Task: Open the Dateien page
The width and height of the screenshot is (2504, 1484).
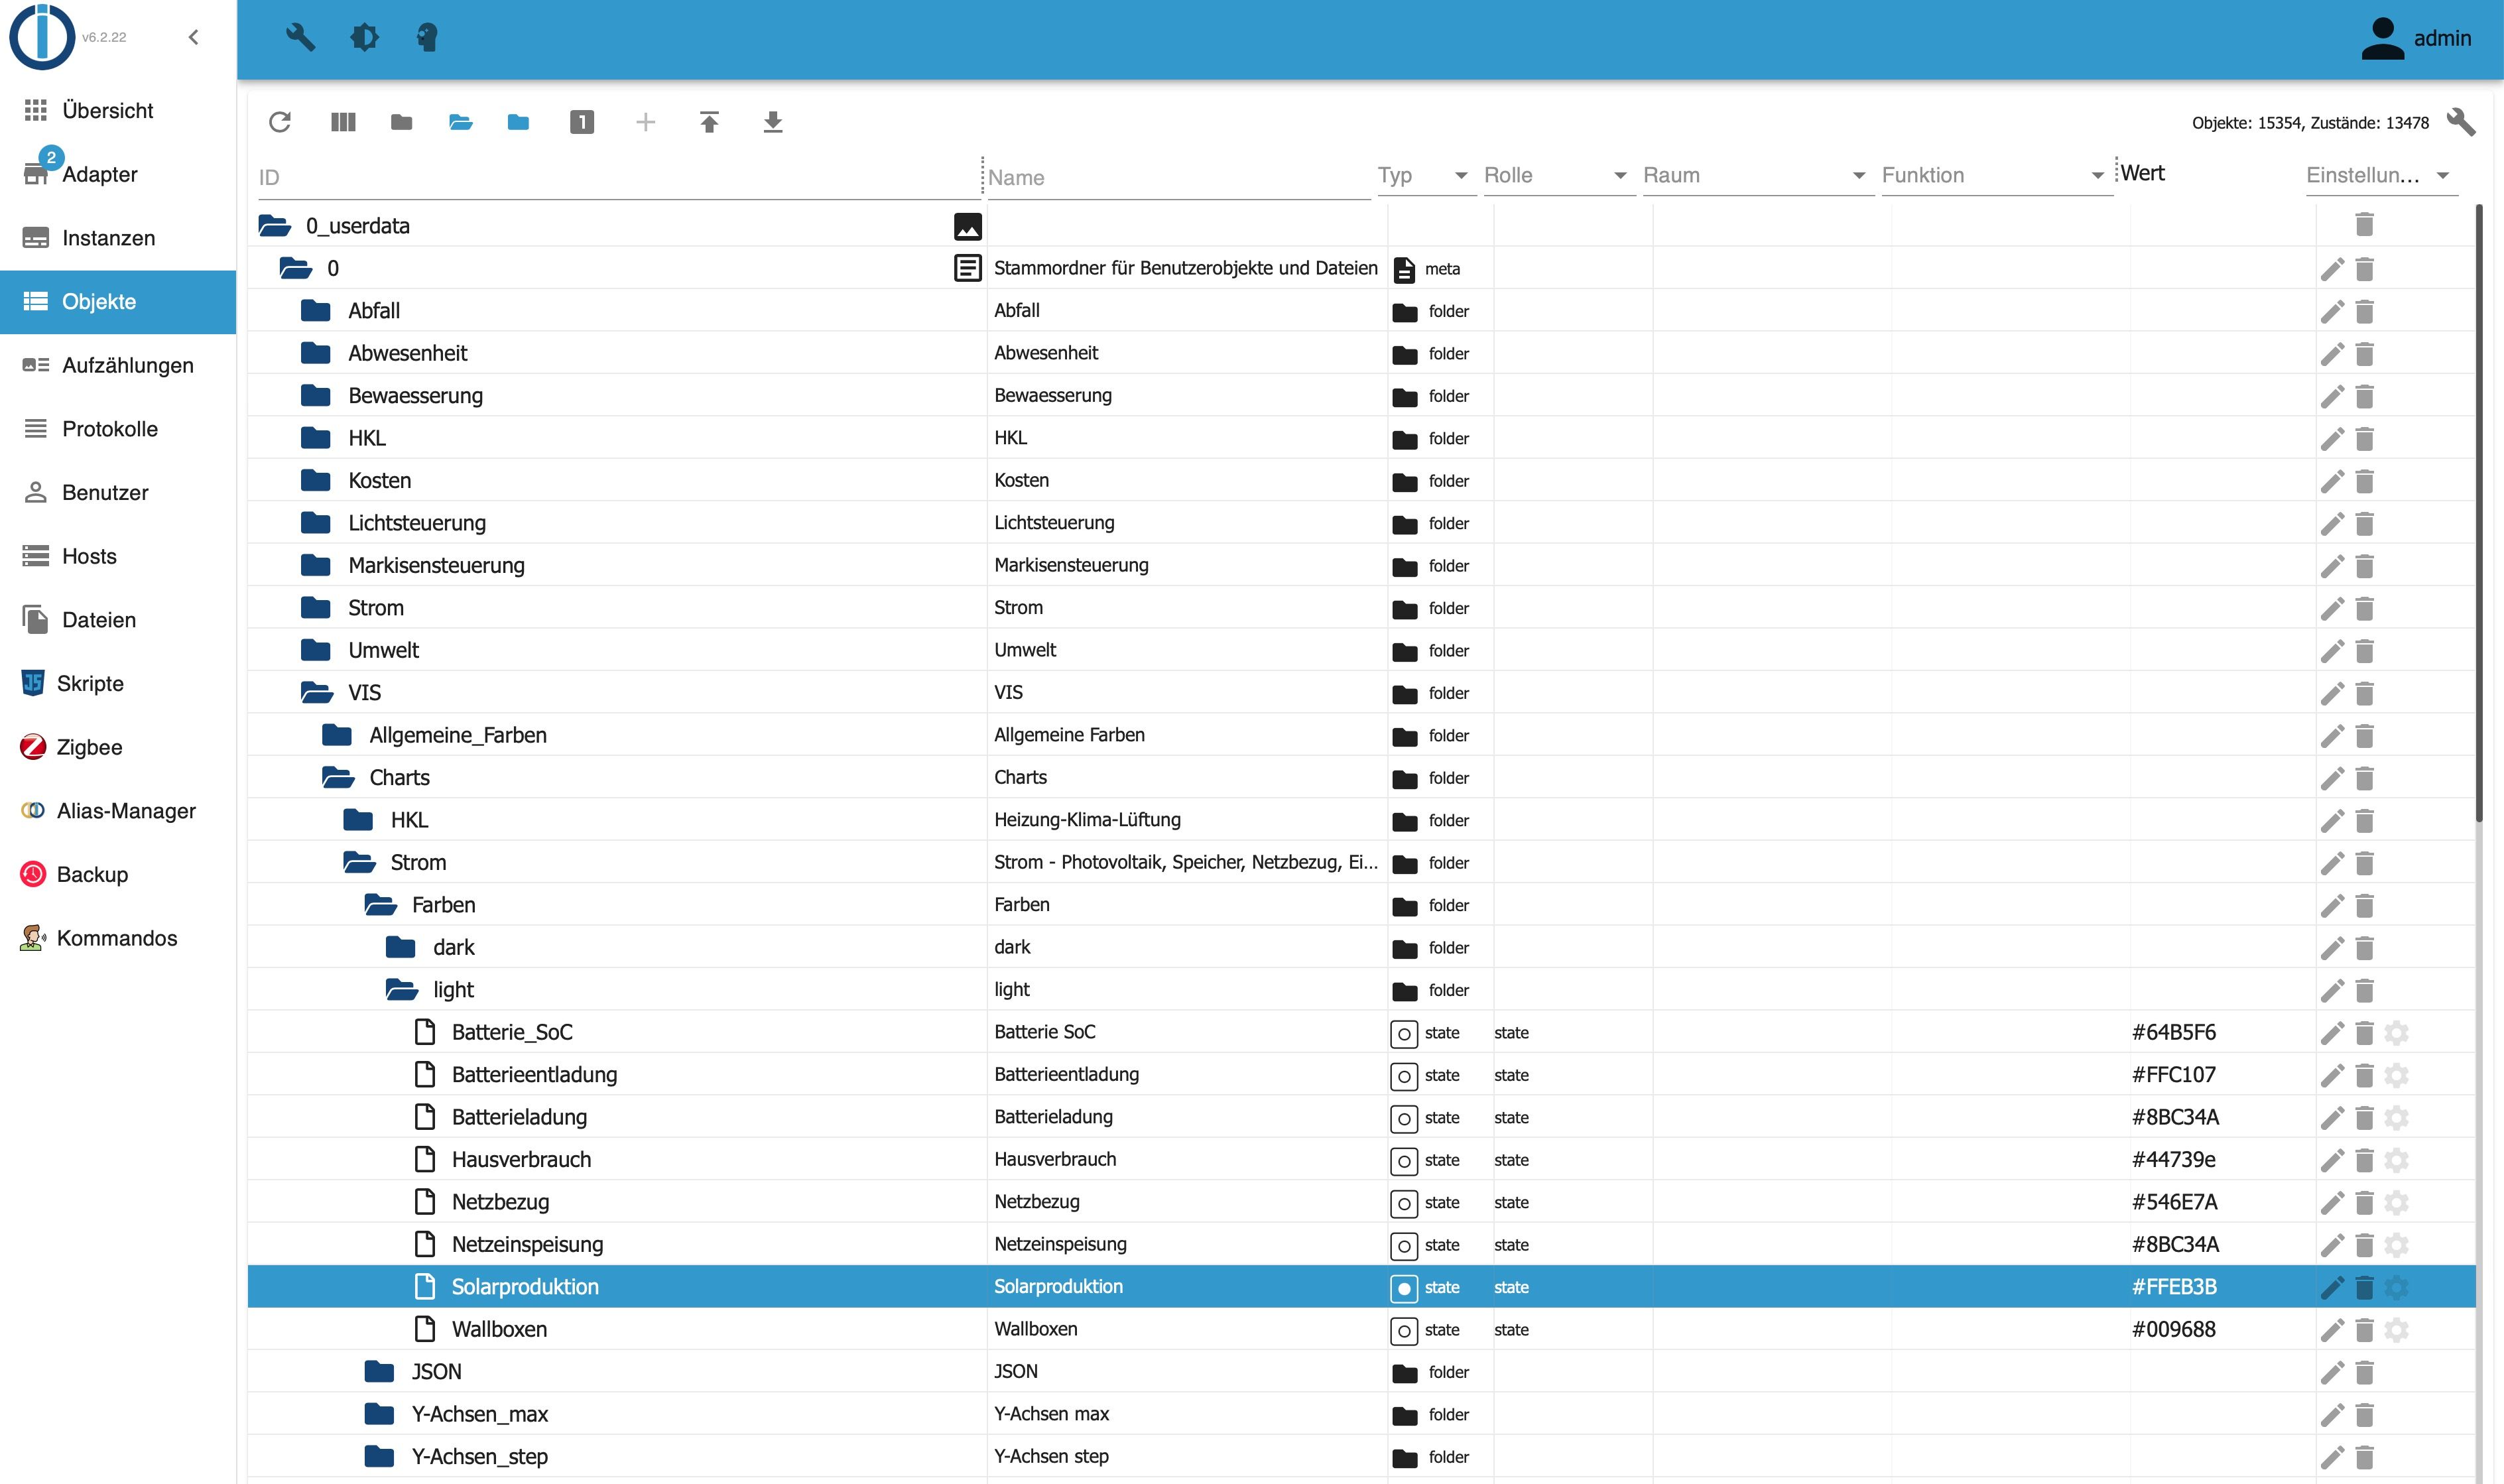Action: [x=118, y=620]
